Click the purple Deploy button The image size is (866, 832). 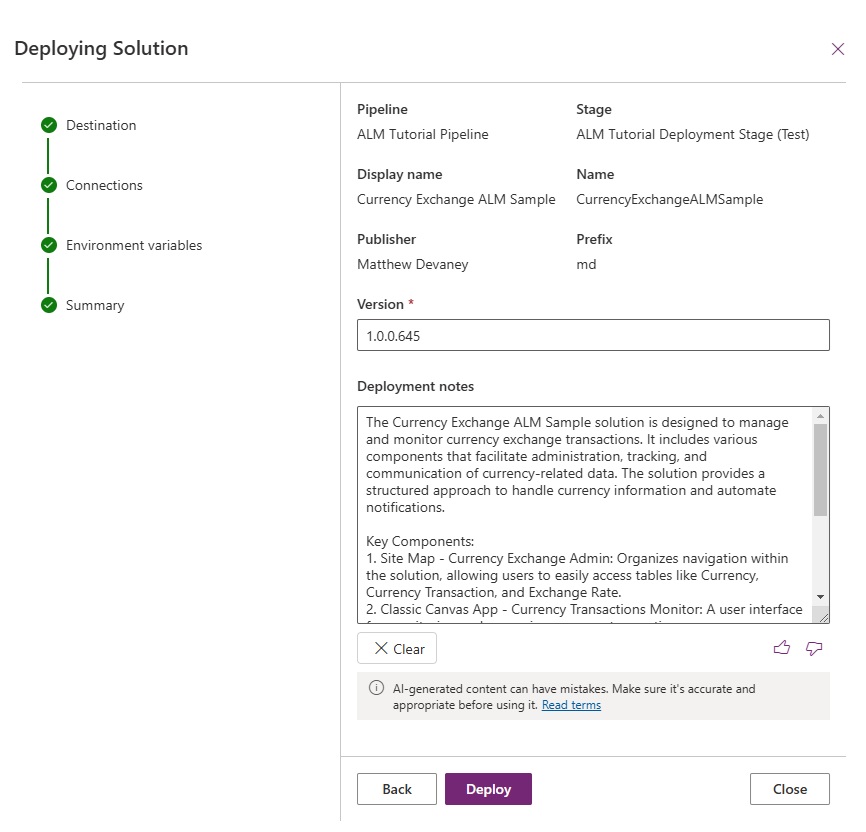point(488,789)
